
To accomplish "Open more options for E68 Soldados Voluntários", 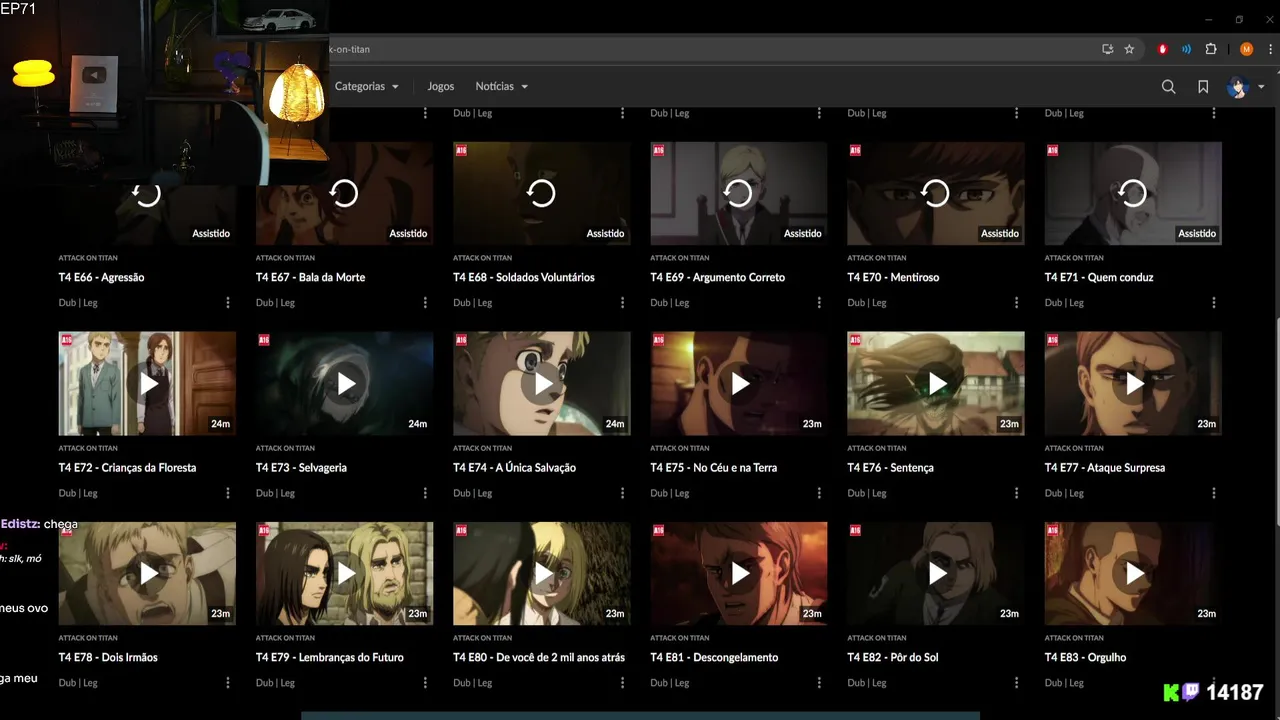I will (622, 303).
